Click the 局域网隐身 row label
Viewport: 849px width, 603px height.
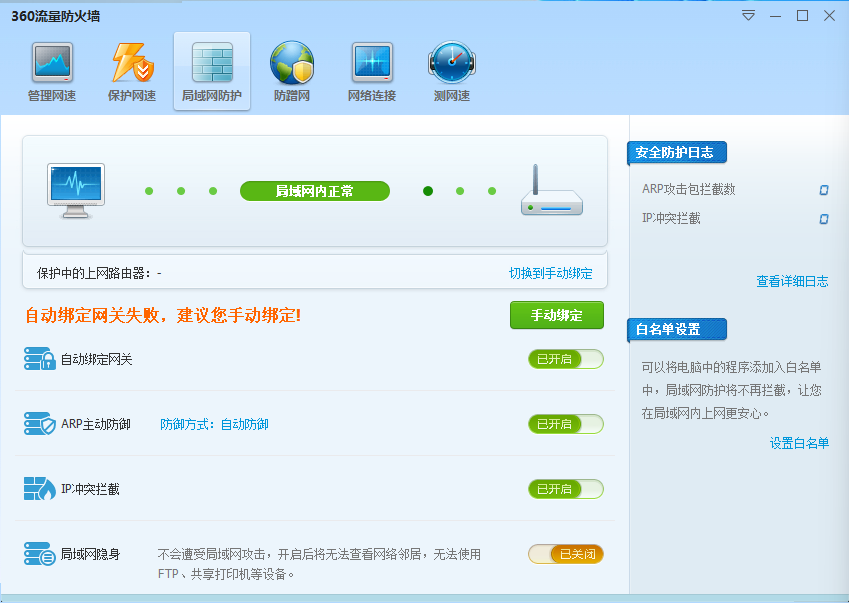(90, 554)
